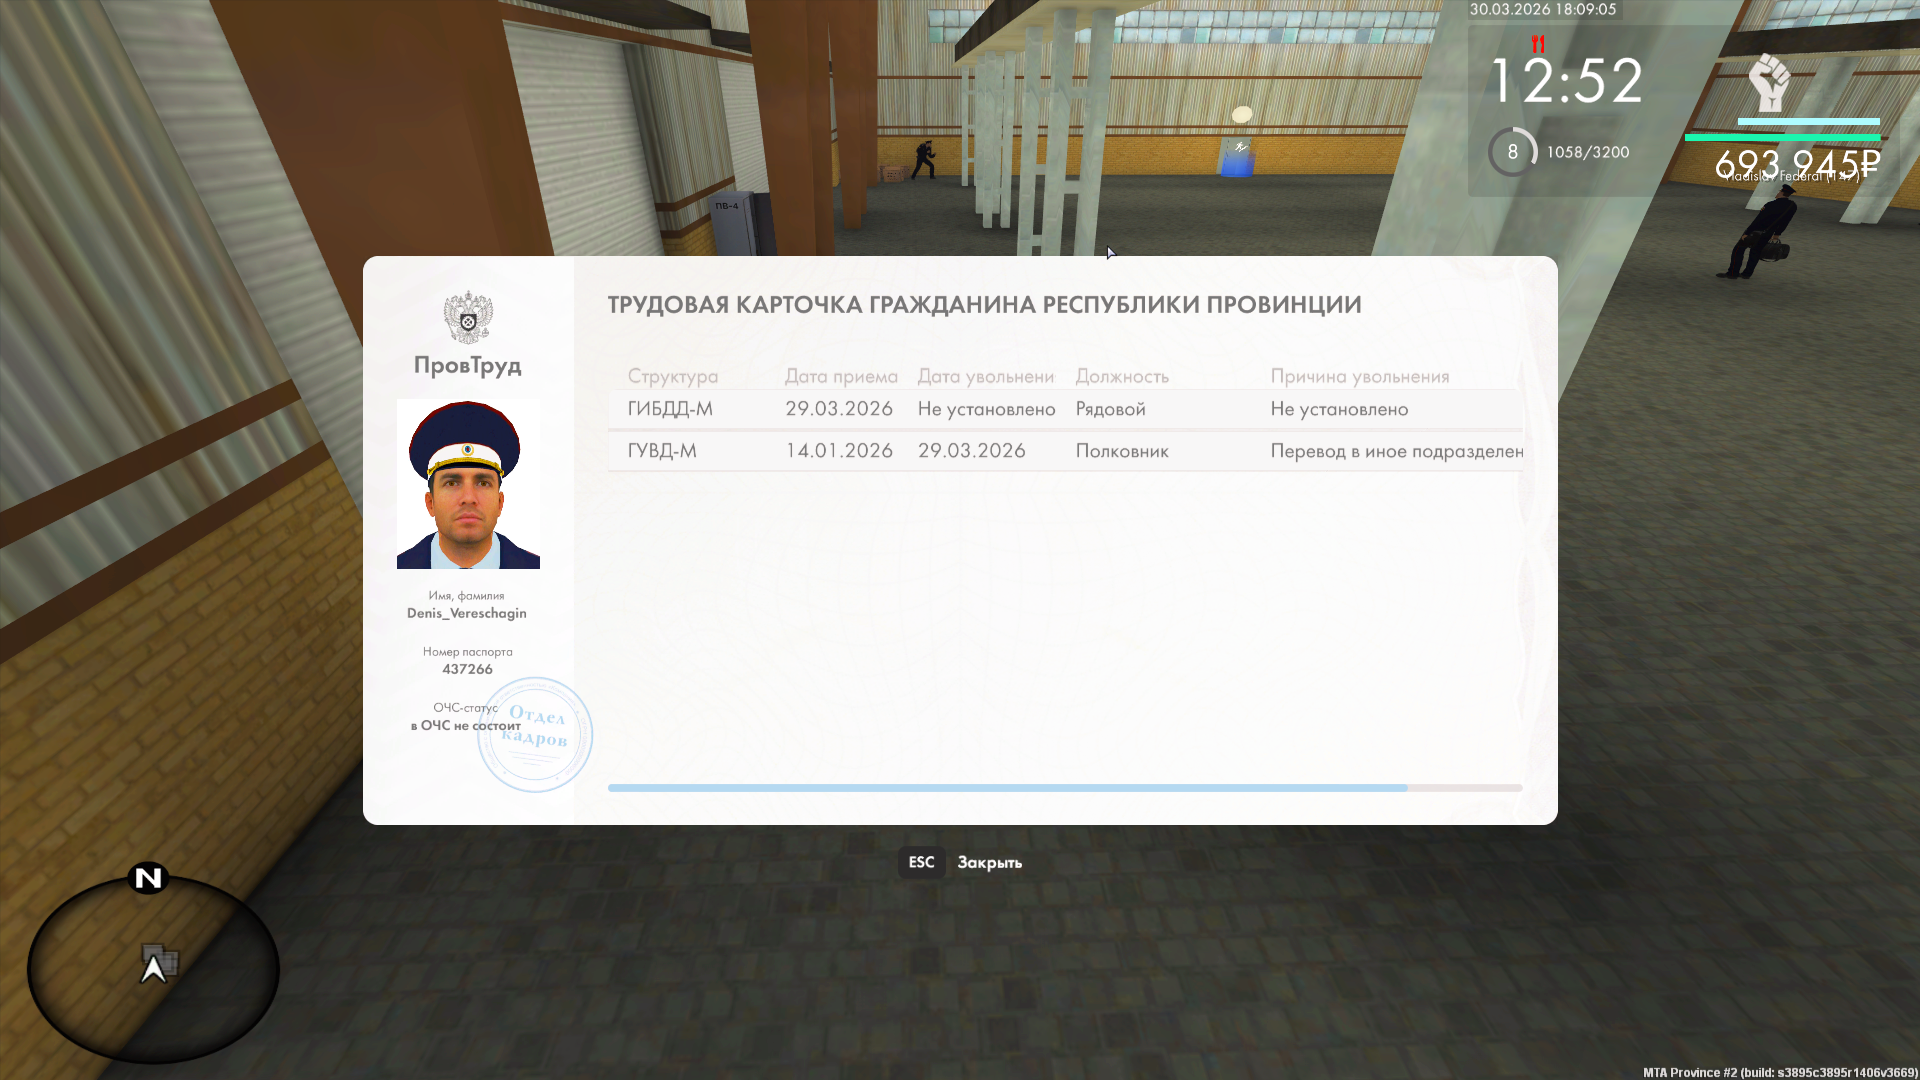
Task: Click the red fork hunger icon
Action: tap(1538, 44)
